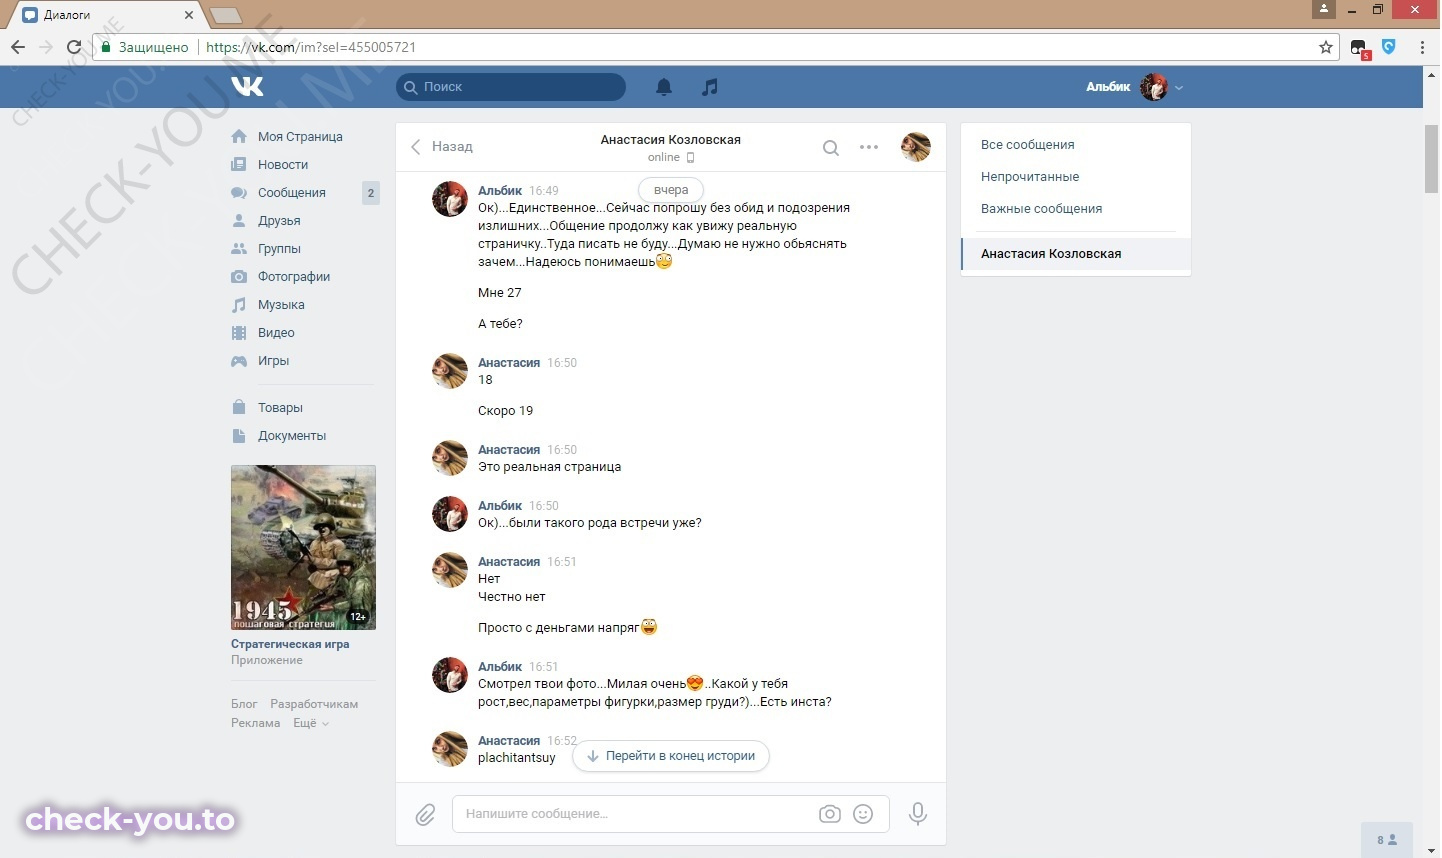This screenshot has width=1442, height=858.
Task: Open the Chrome three-dot menu
Action: coord(1422,47)
